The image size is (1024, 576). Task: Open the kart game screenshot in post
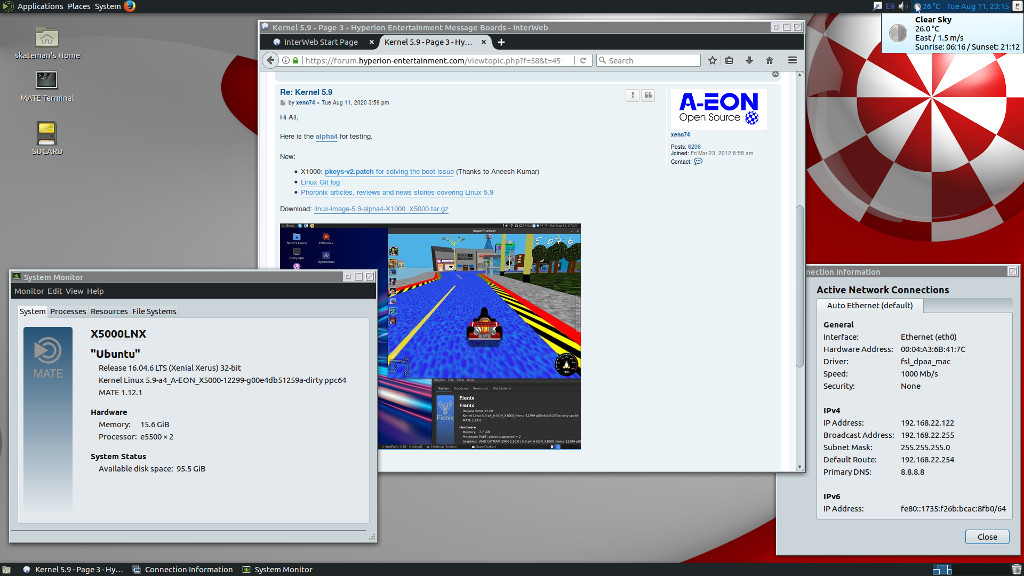click(x=430, y=336)
